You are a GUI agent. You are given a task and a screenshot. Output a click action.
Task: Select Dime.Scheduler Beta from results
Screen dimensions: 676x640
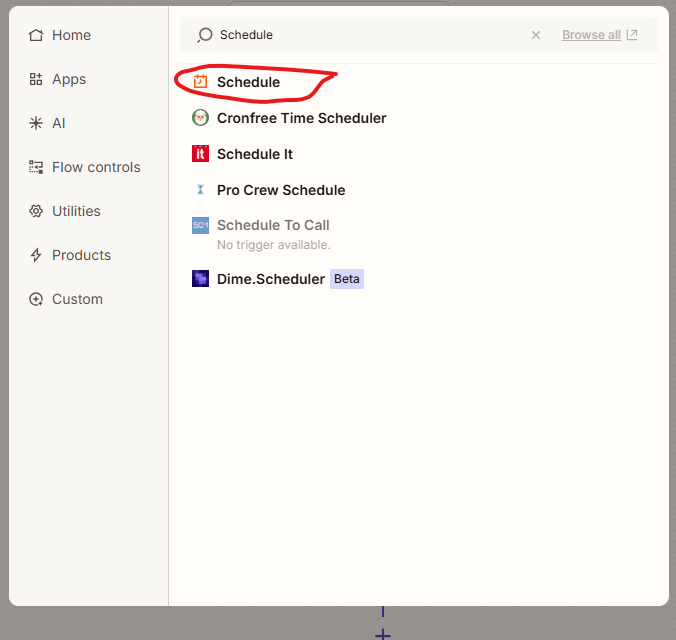(271, 279)
